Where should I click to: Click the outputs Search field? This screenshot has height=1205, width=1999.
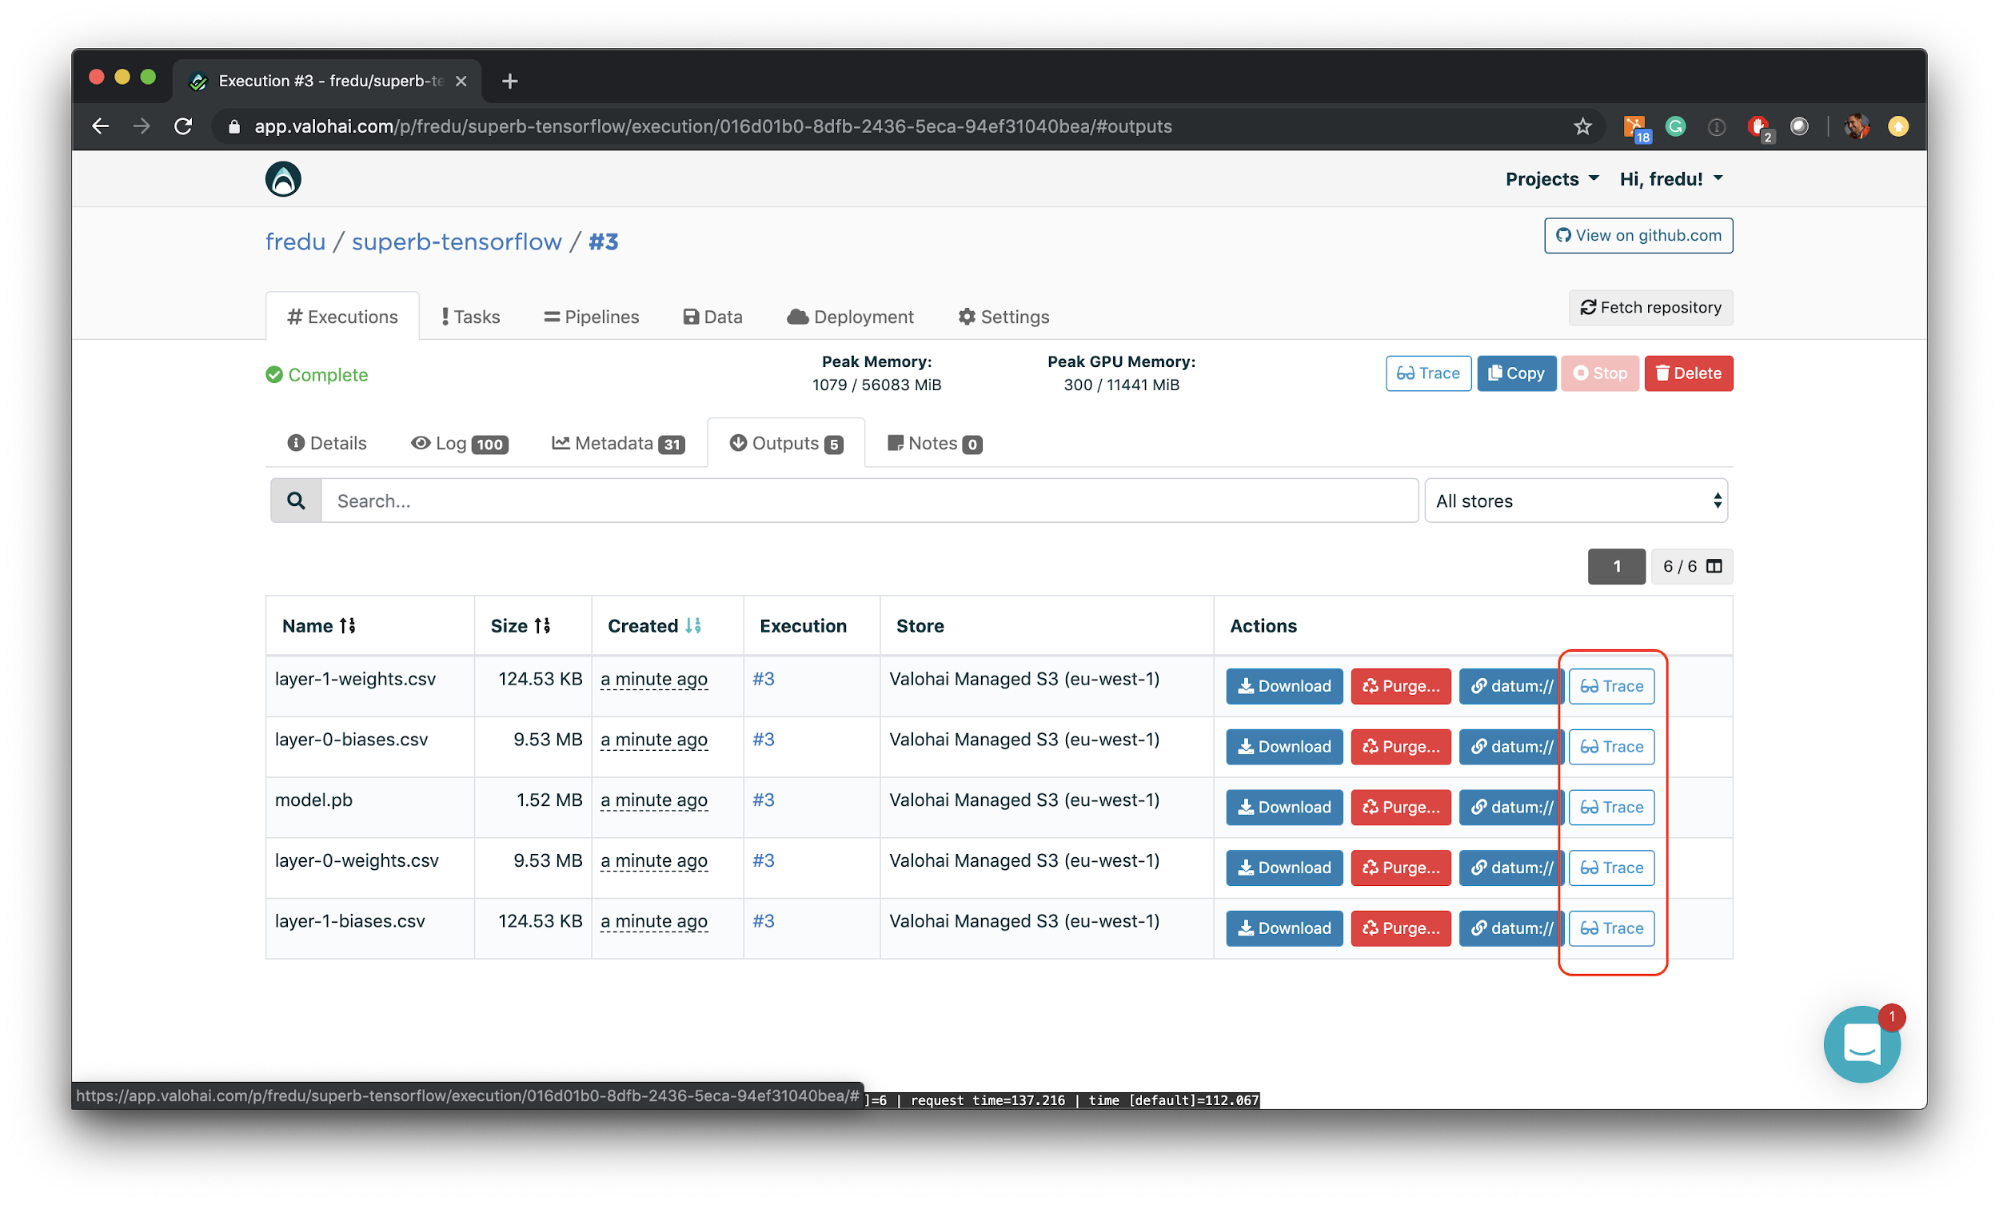pos(869,500)
